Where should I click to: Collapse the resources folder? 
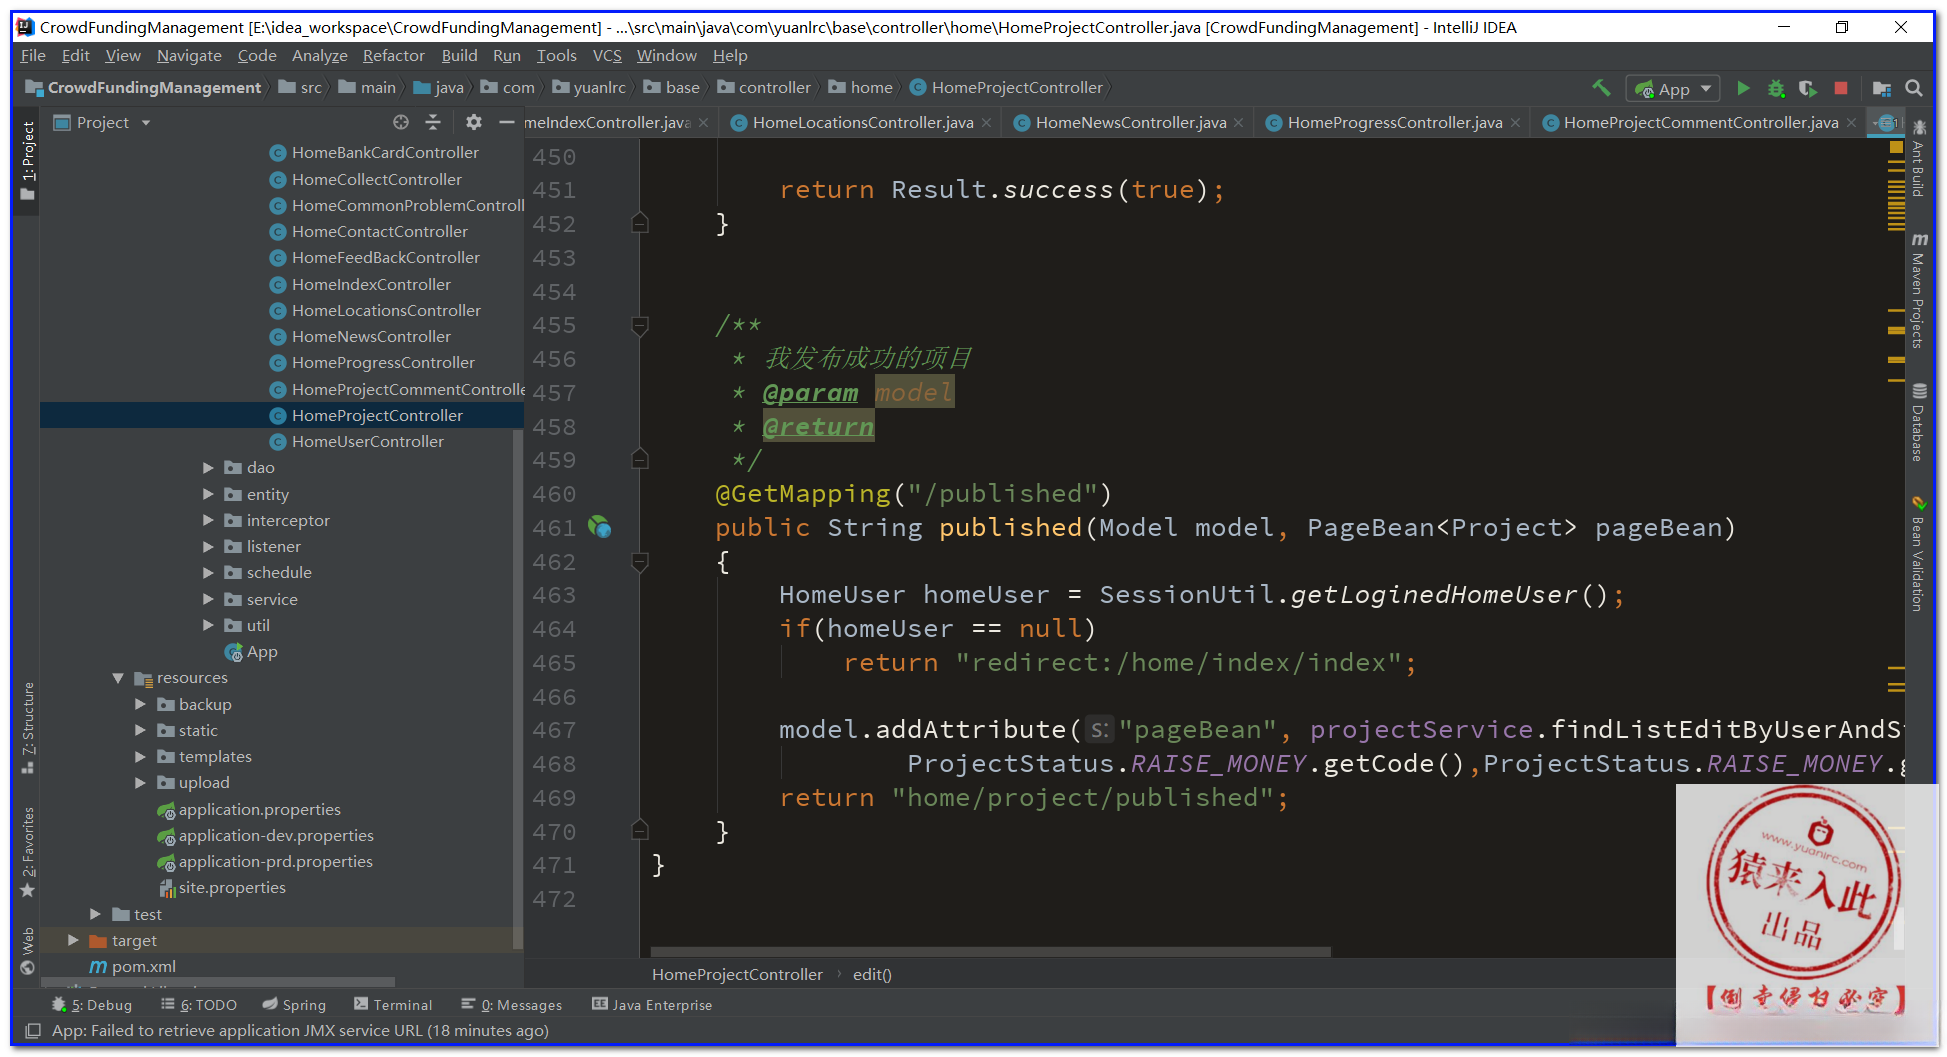[x=118, y=678]
